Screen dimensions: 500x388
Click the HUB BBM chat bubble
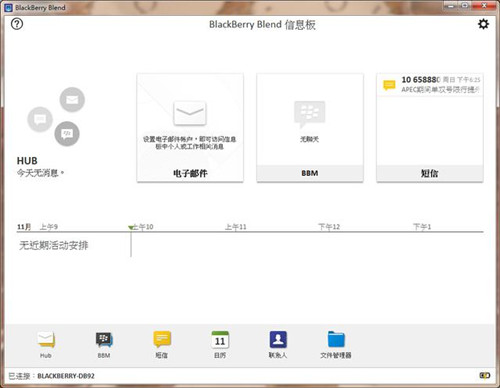67,134
